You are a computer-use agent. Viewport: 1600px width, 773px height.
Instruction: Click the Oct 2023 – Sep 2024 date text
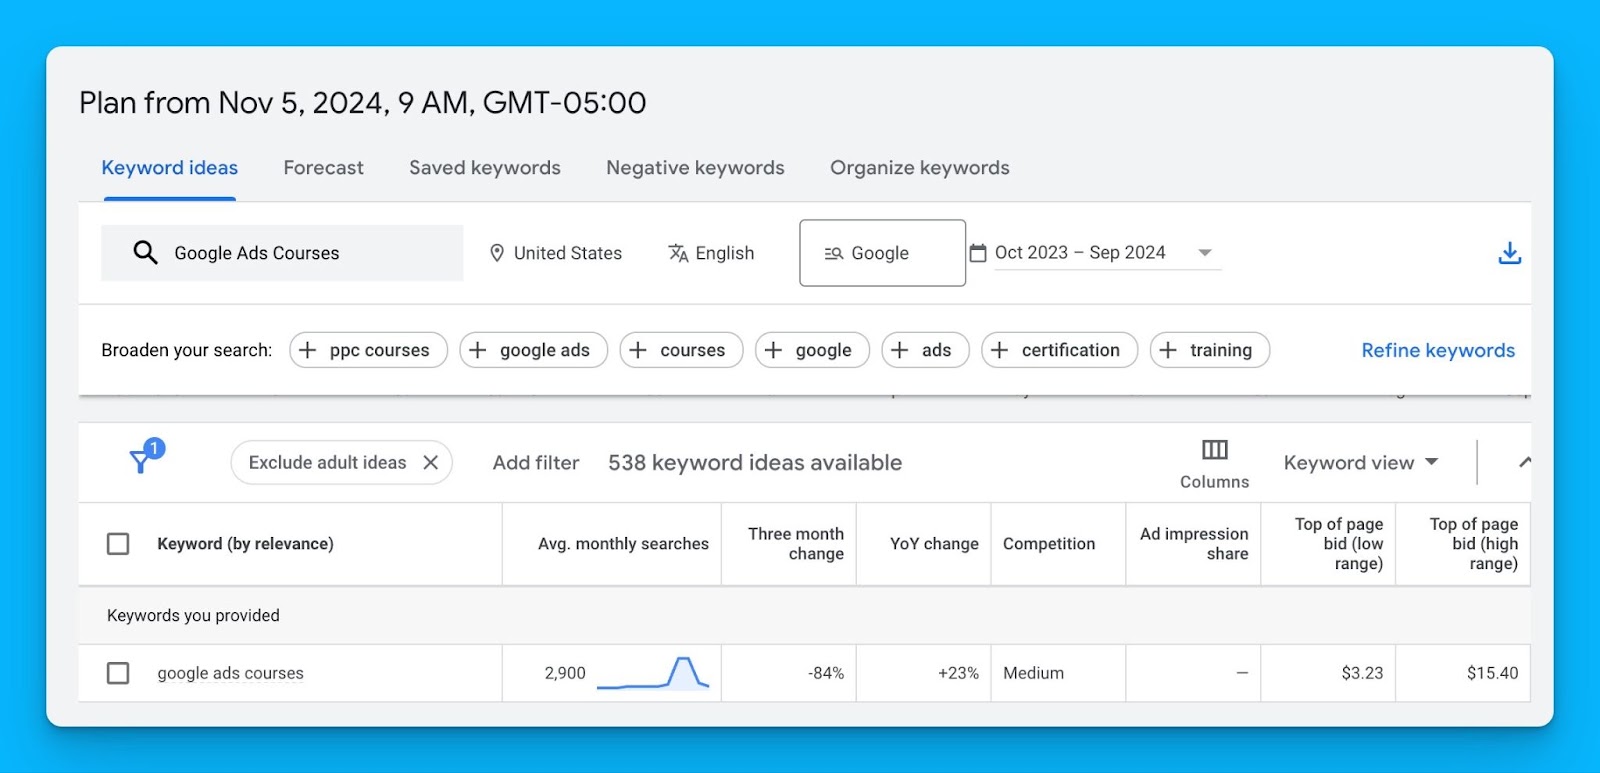point(1080,252)
